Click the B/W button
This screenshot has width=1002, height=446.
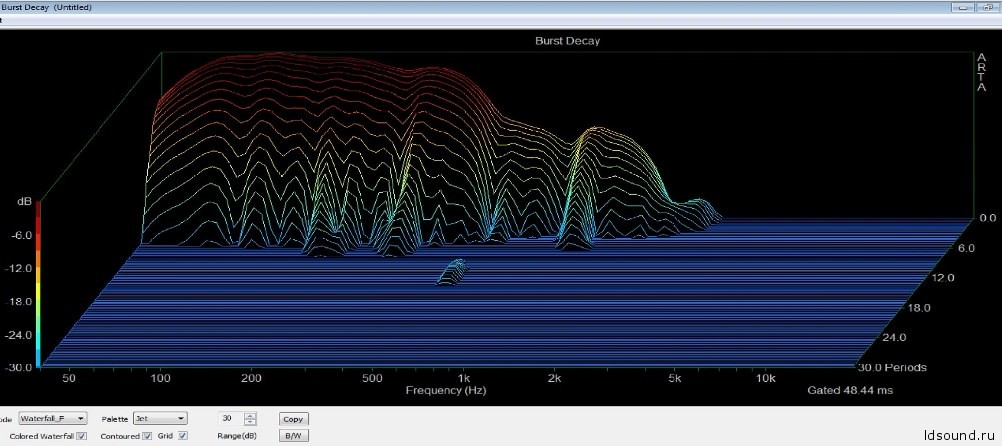click(x=293, y=436)
